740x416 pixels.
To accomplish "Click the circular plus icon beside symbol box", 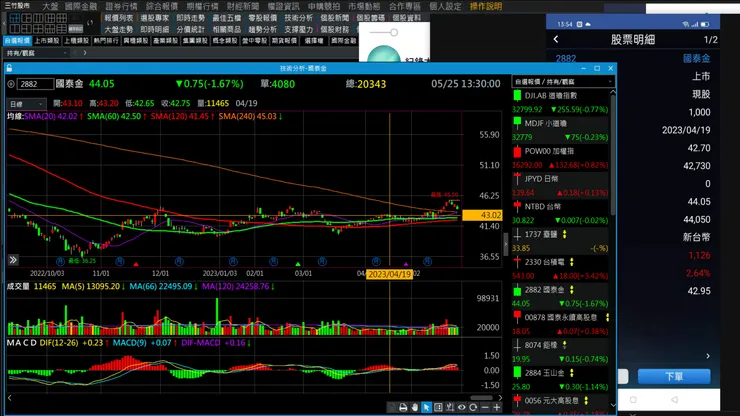I will tap(11, 84).
